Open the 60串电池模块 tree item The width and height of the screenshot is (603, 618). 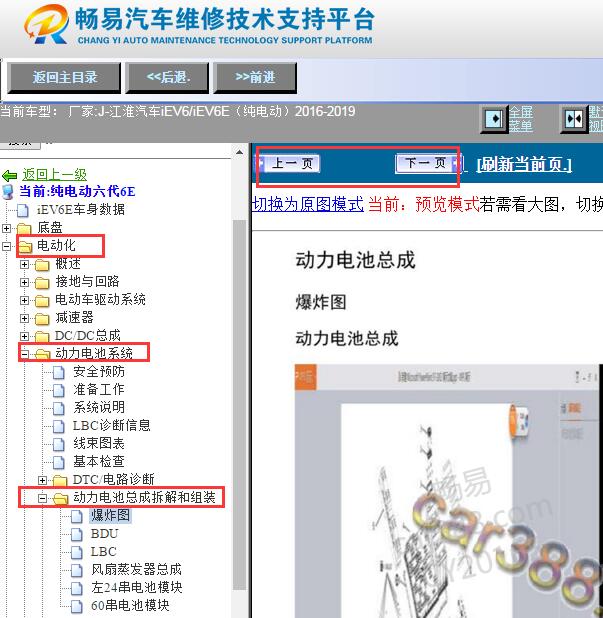(x=130, y=605)
